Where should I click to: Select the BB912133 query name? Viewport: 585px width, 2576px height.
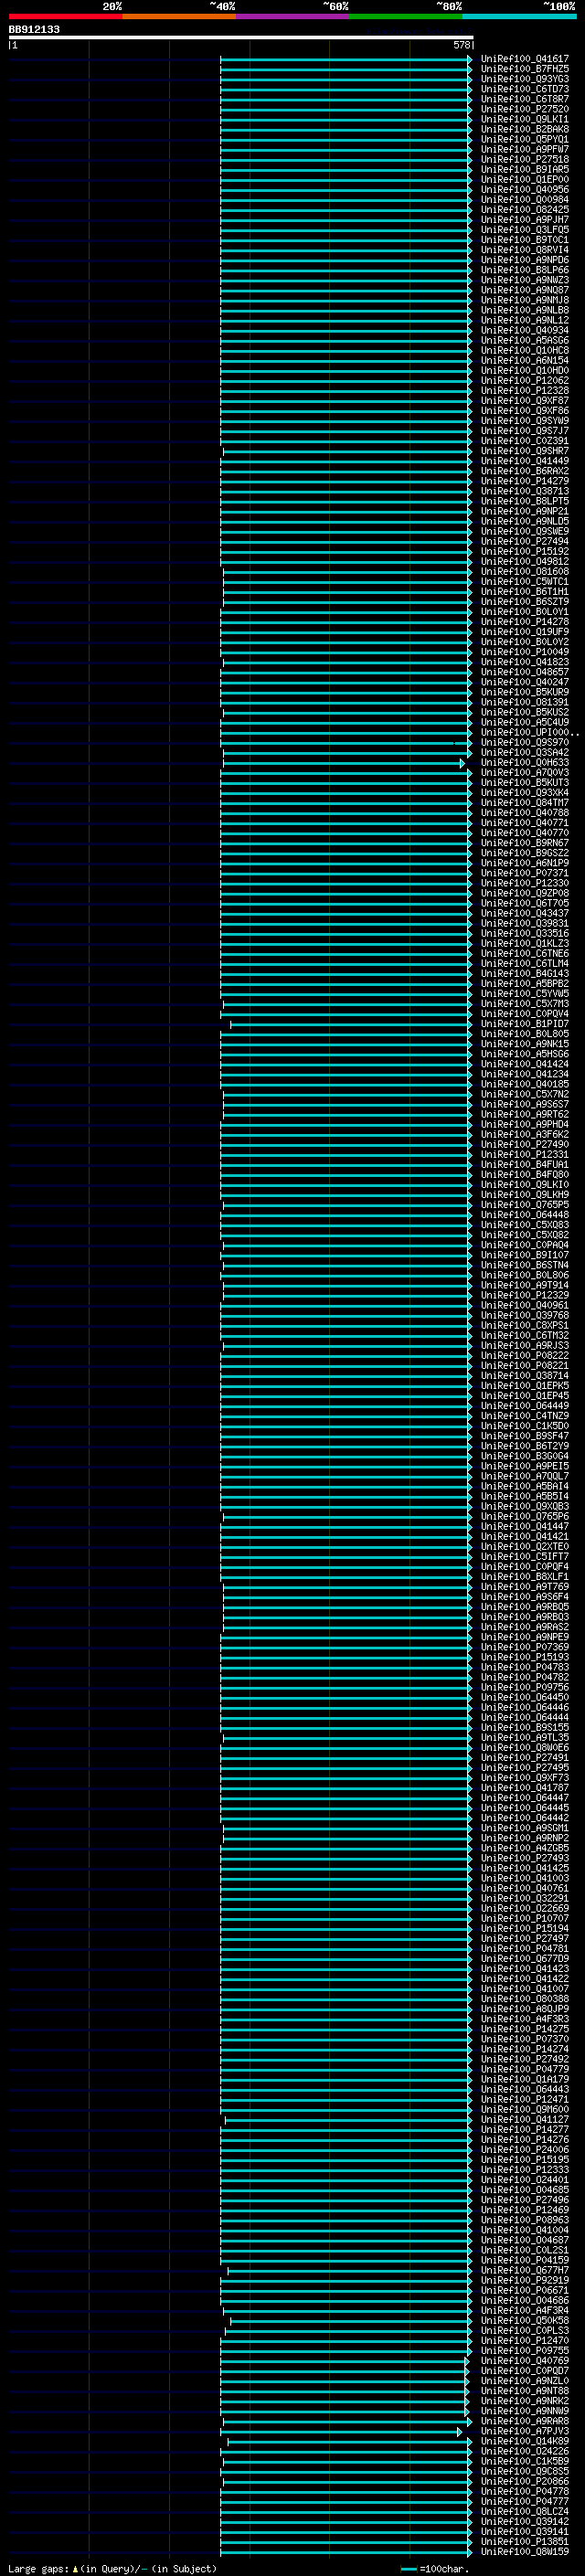click(x=34, y=30)
